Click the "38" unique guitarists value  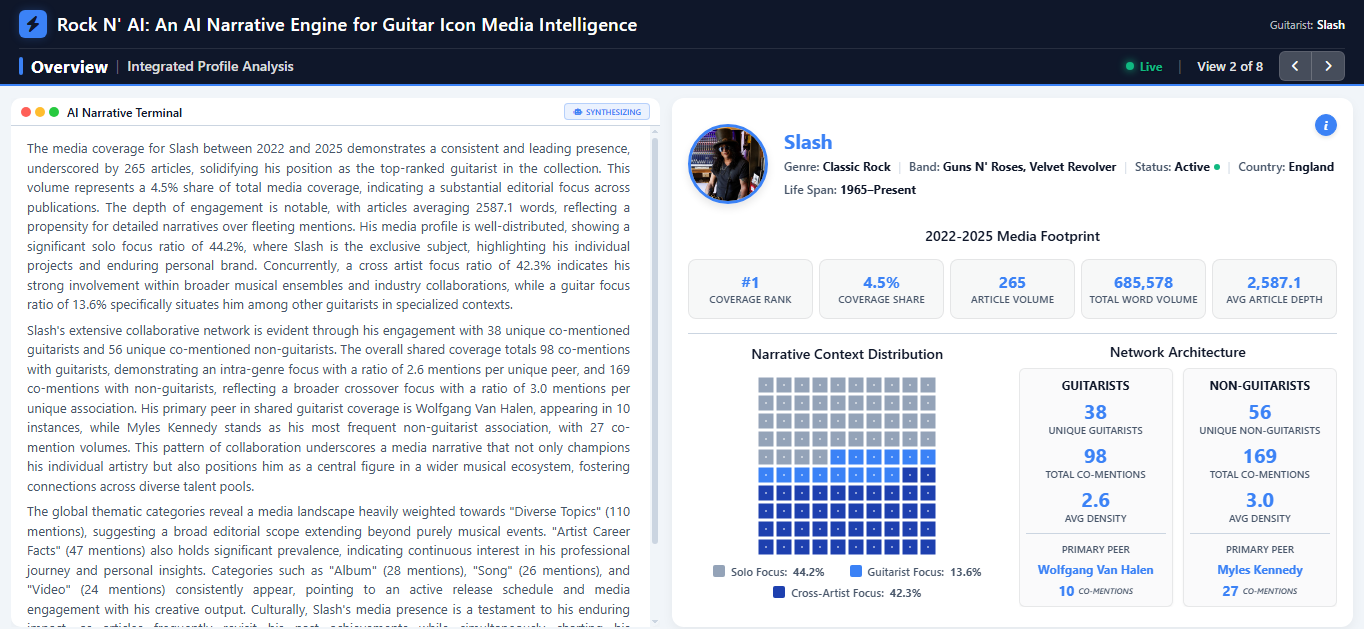(x=1095, y=412)
